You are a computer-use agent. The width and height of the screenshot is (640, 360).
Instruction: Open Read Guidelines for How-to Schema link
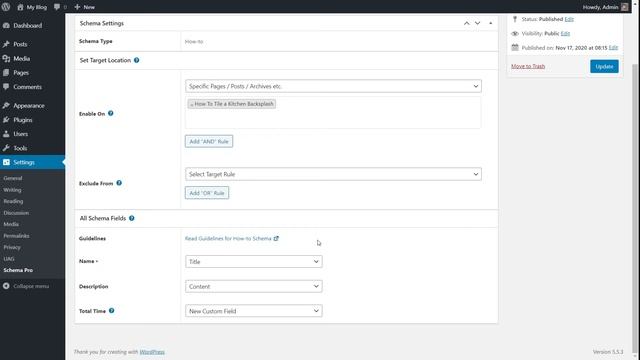228,238
